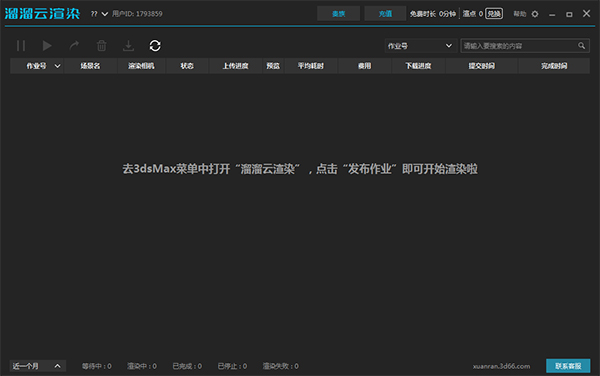Click the 渲染相机 column header
Viewport: 600px width, 376px height.
[141, 66]
